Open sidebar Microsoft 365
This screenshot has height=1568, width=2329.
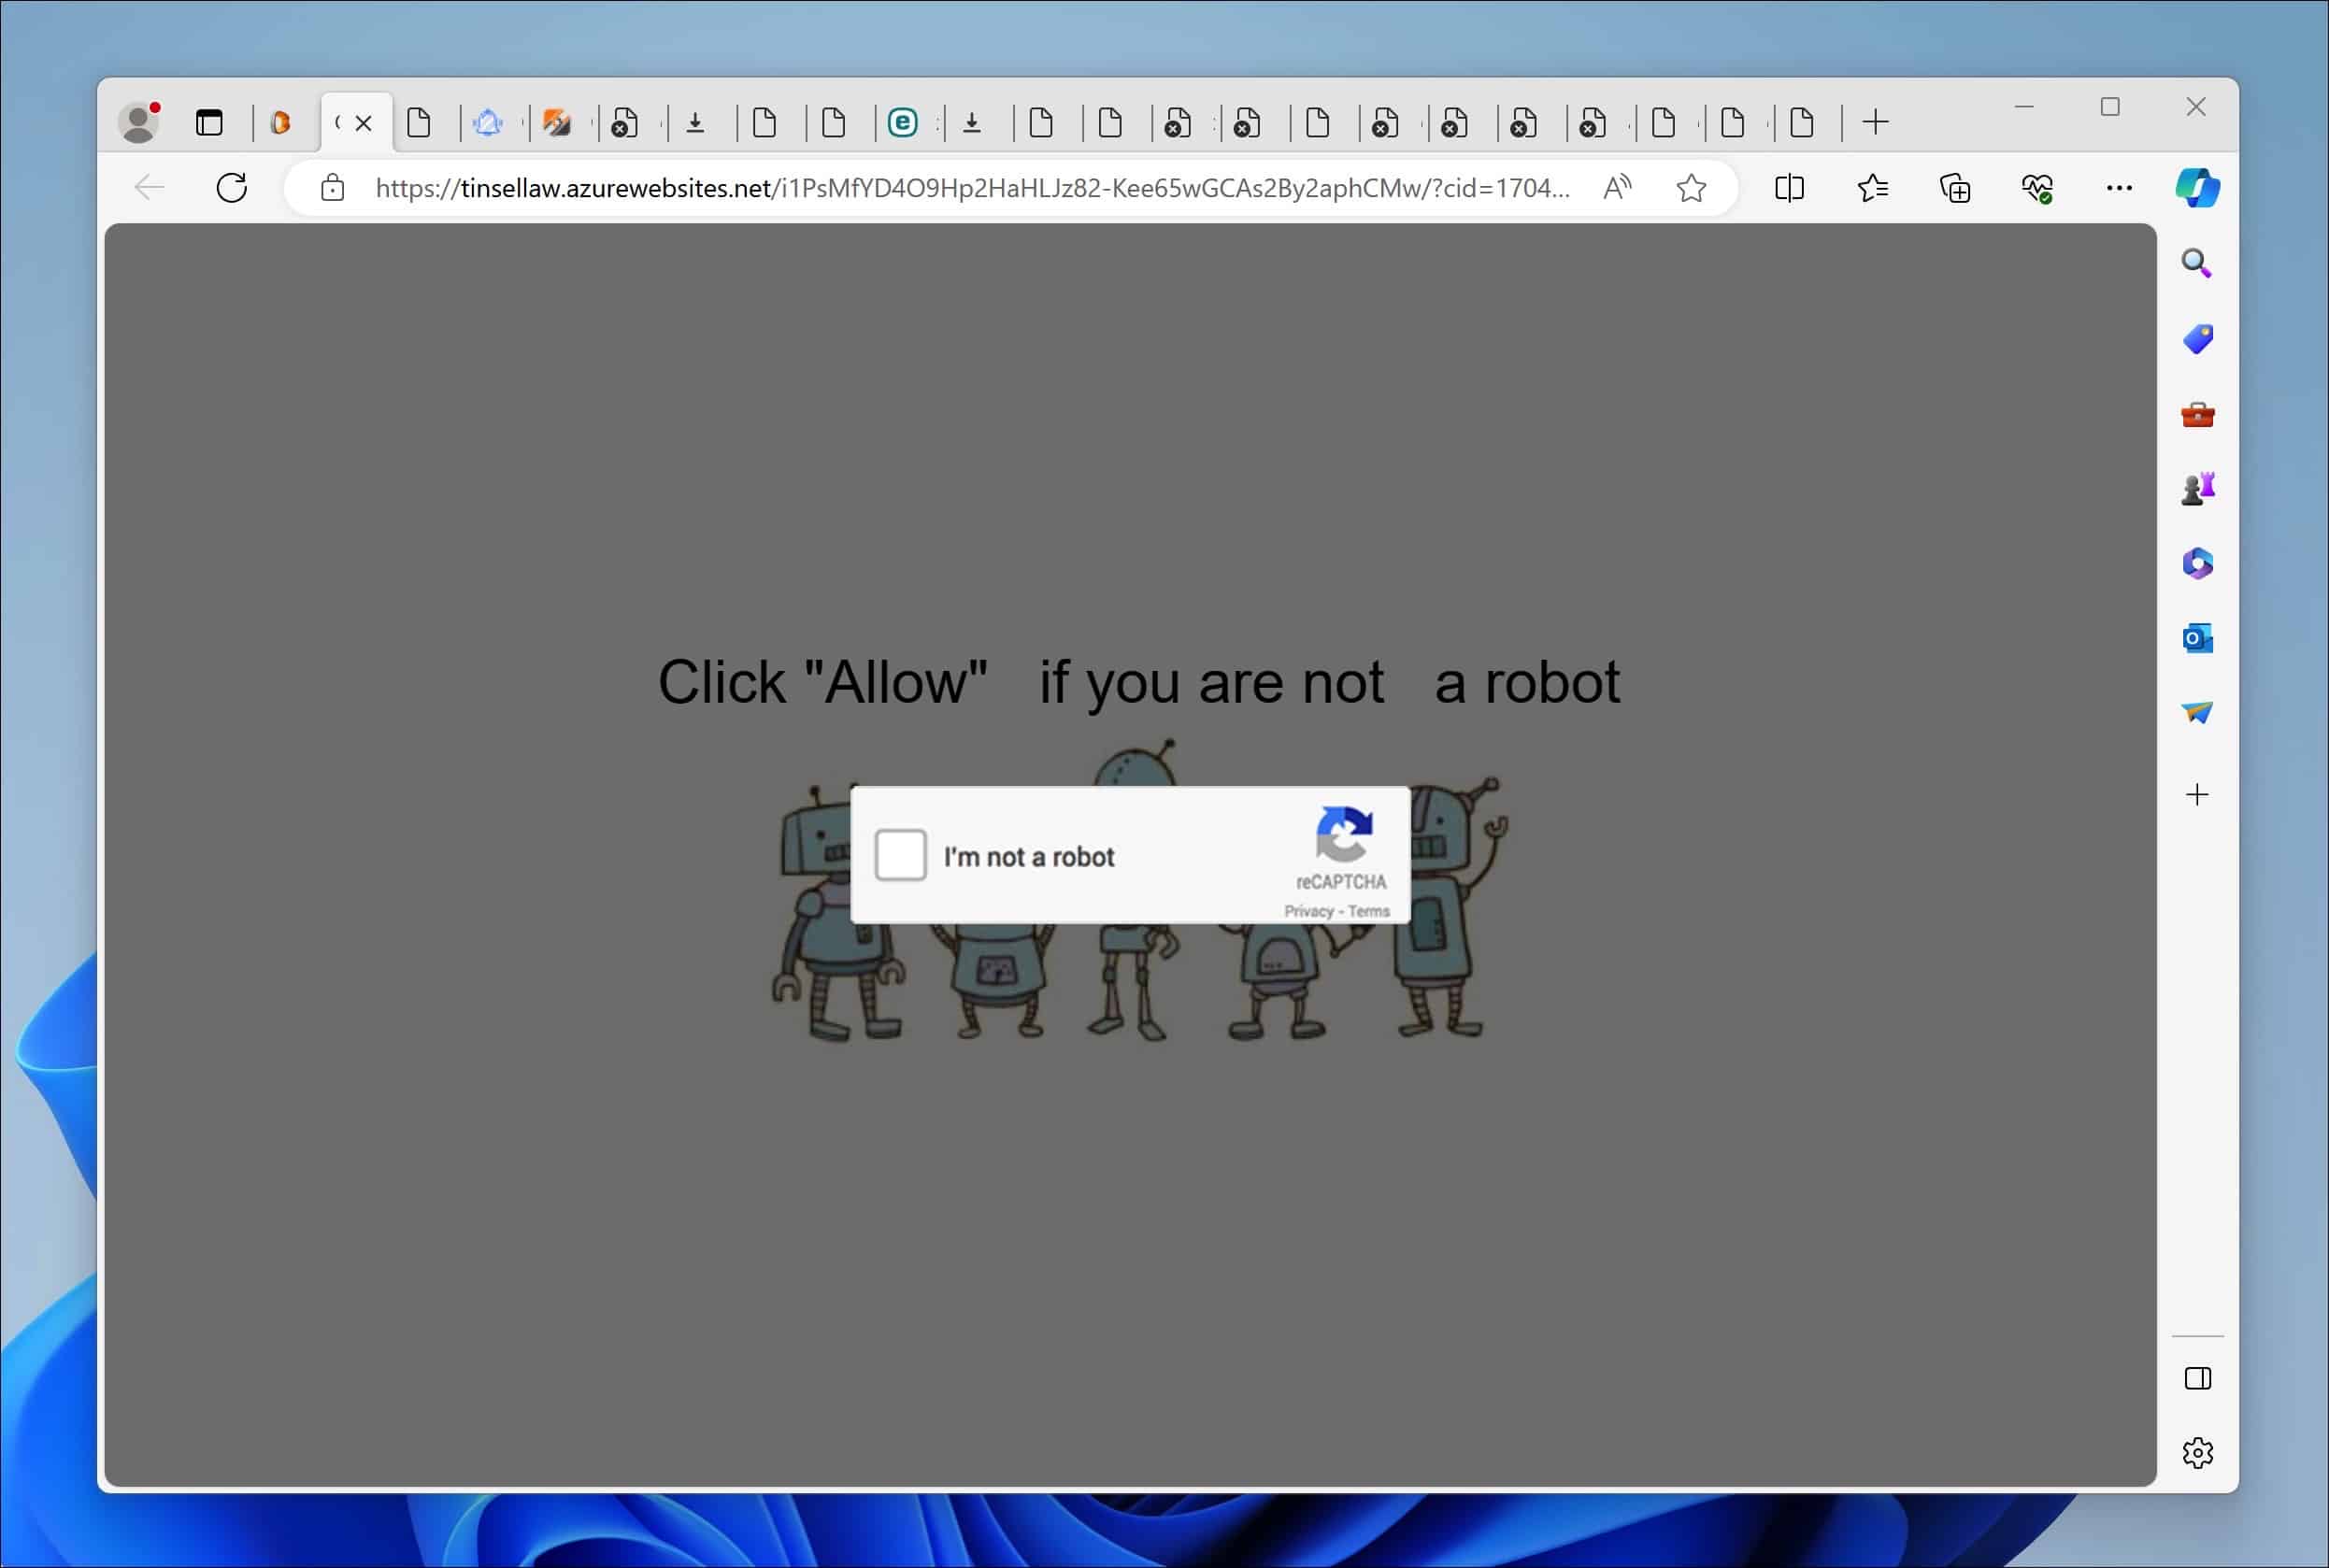pyautogui.click(x=2197, y=563)
